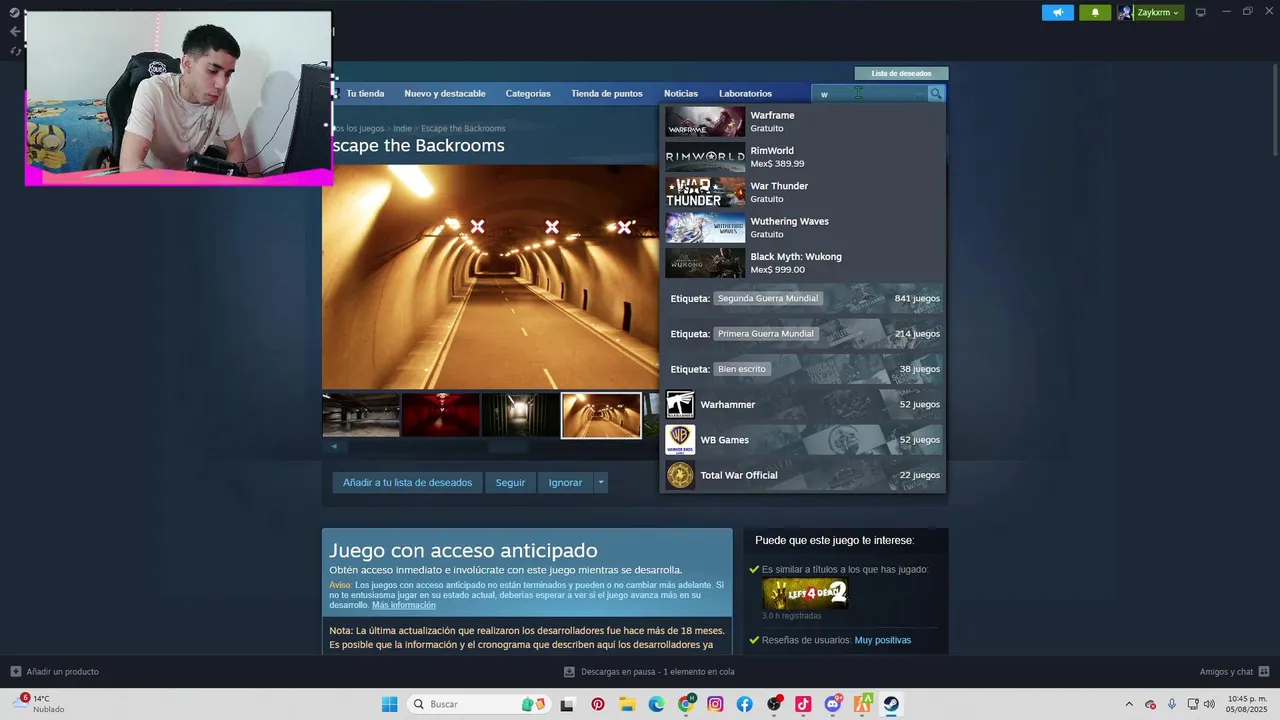Open Lista de deseados button
Image resolution: width=1280 pixels, height=720 pixels.
(901, 73)
